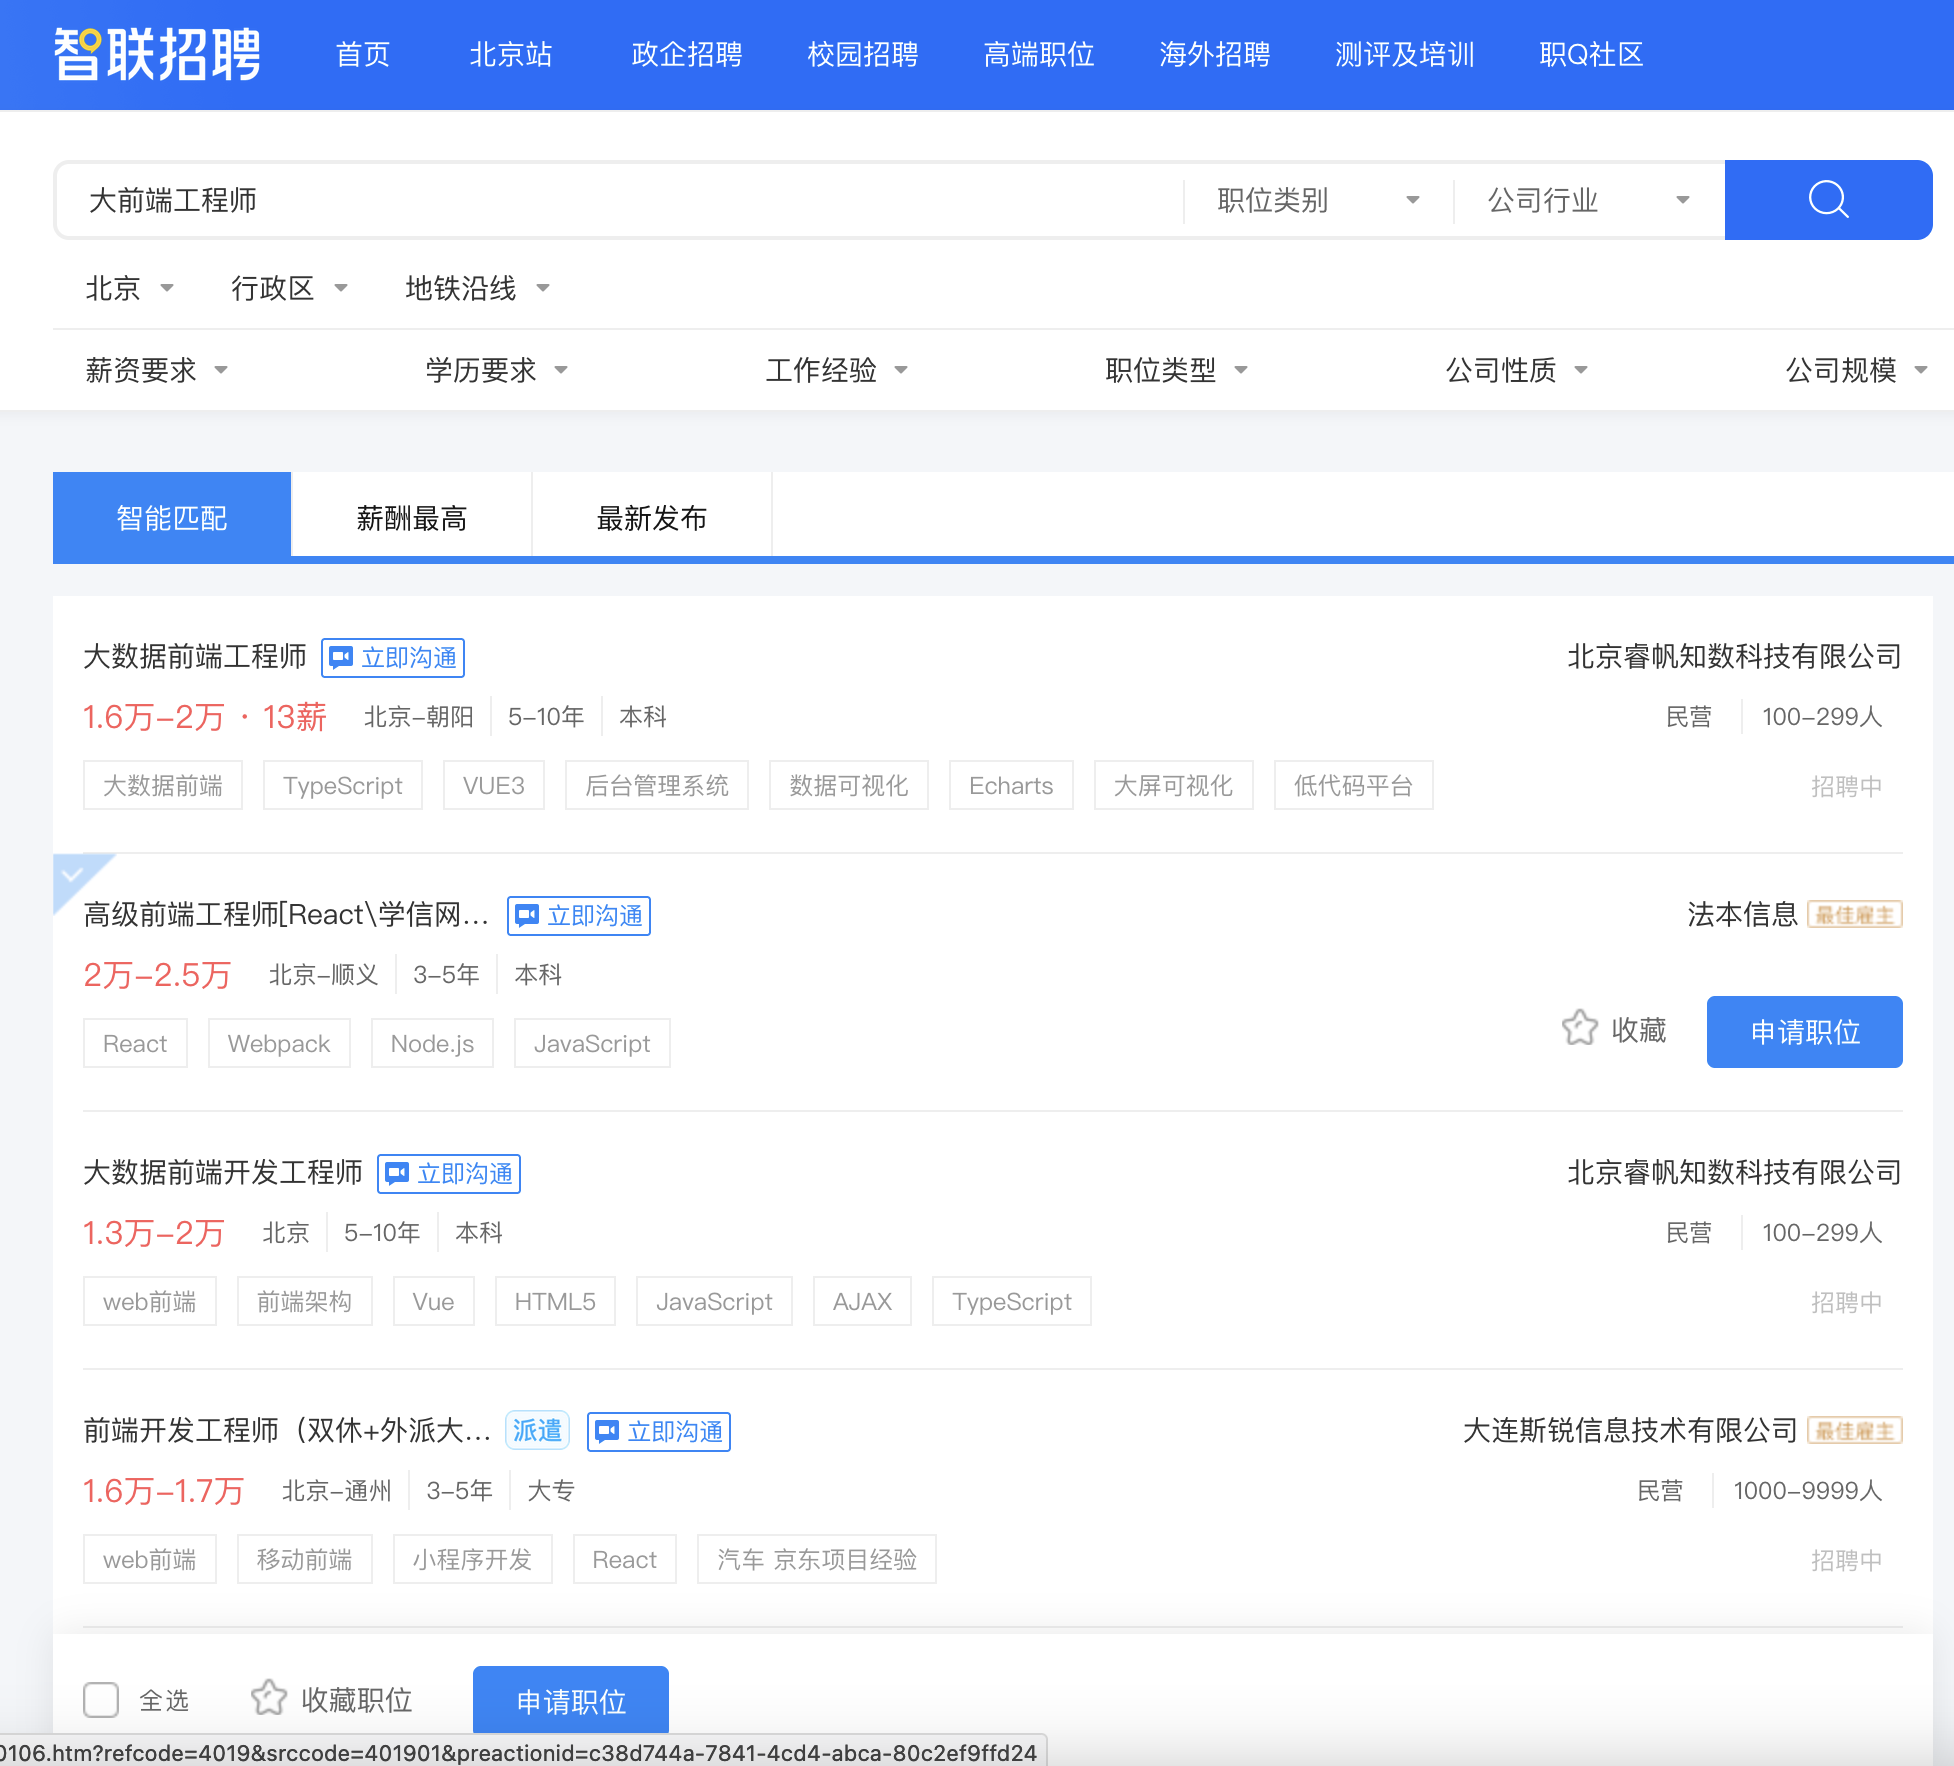Click the 派遣 tag on fourth job
Screen dimensions: 1954x1766
point(537,1431)
